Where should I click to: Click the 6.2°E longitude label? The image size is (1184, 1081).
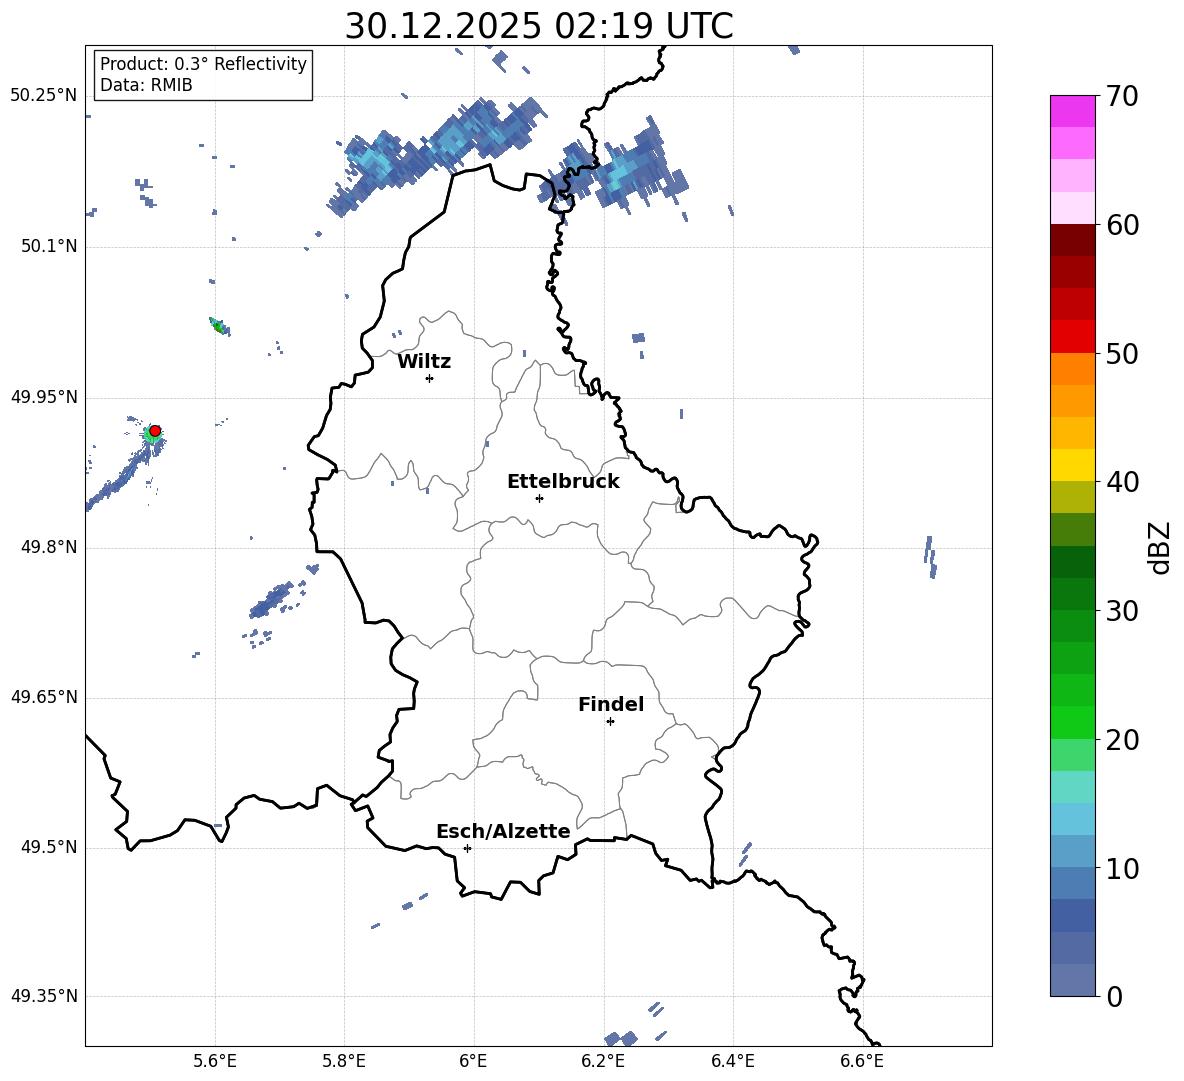coord(603,1061)
